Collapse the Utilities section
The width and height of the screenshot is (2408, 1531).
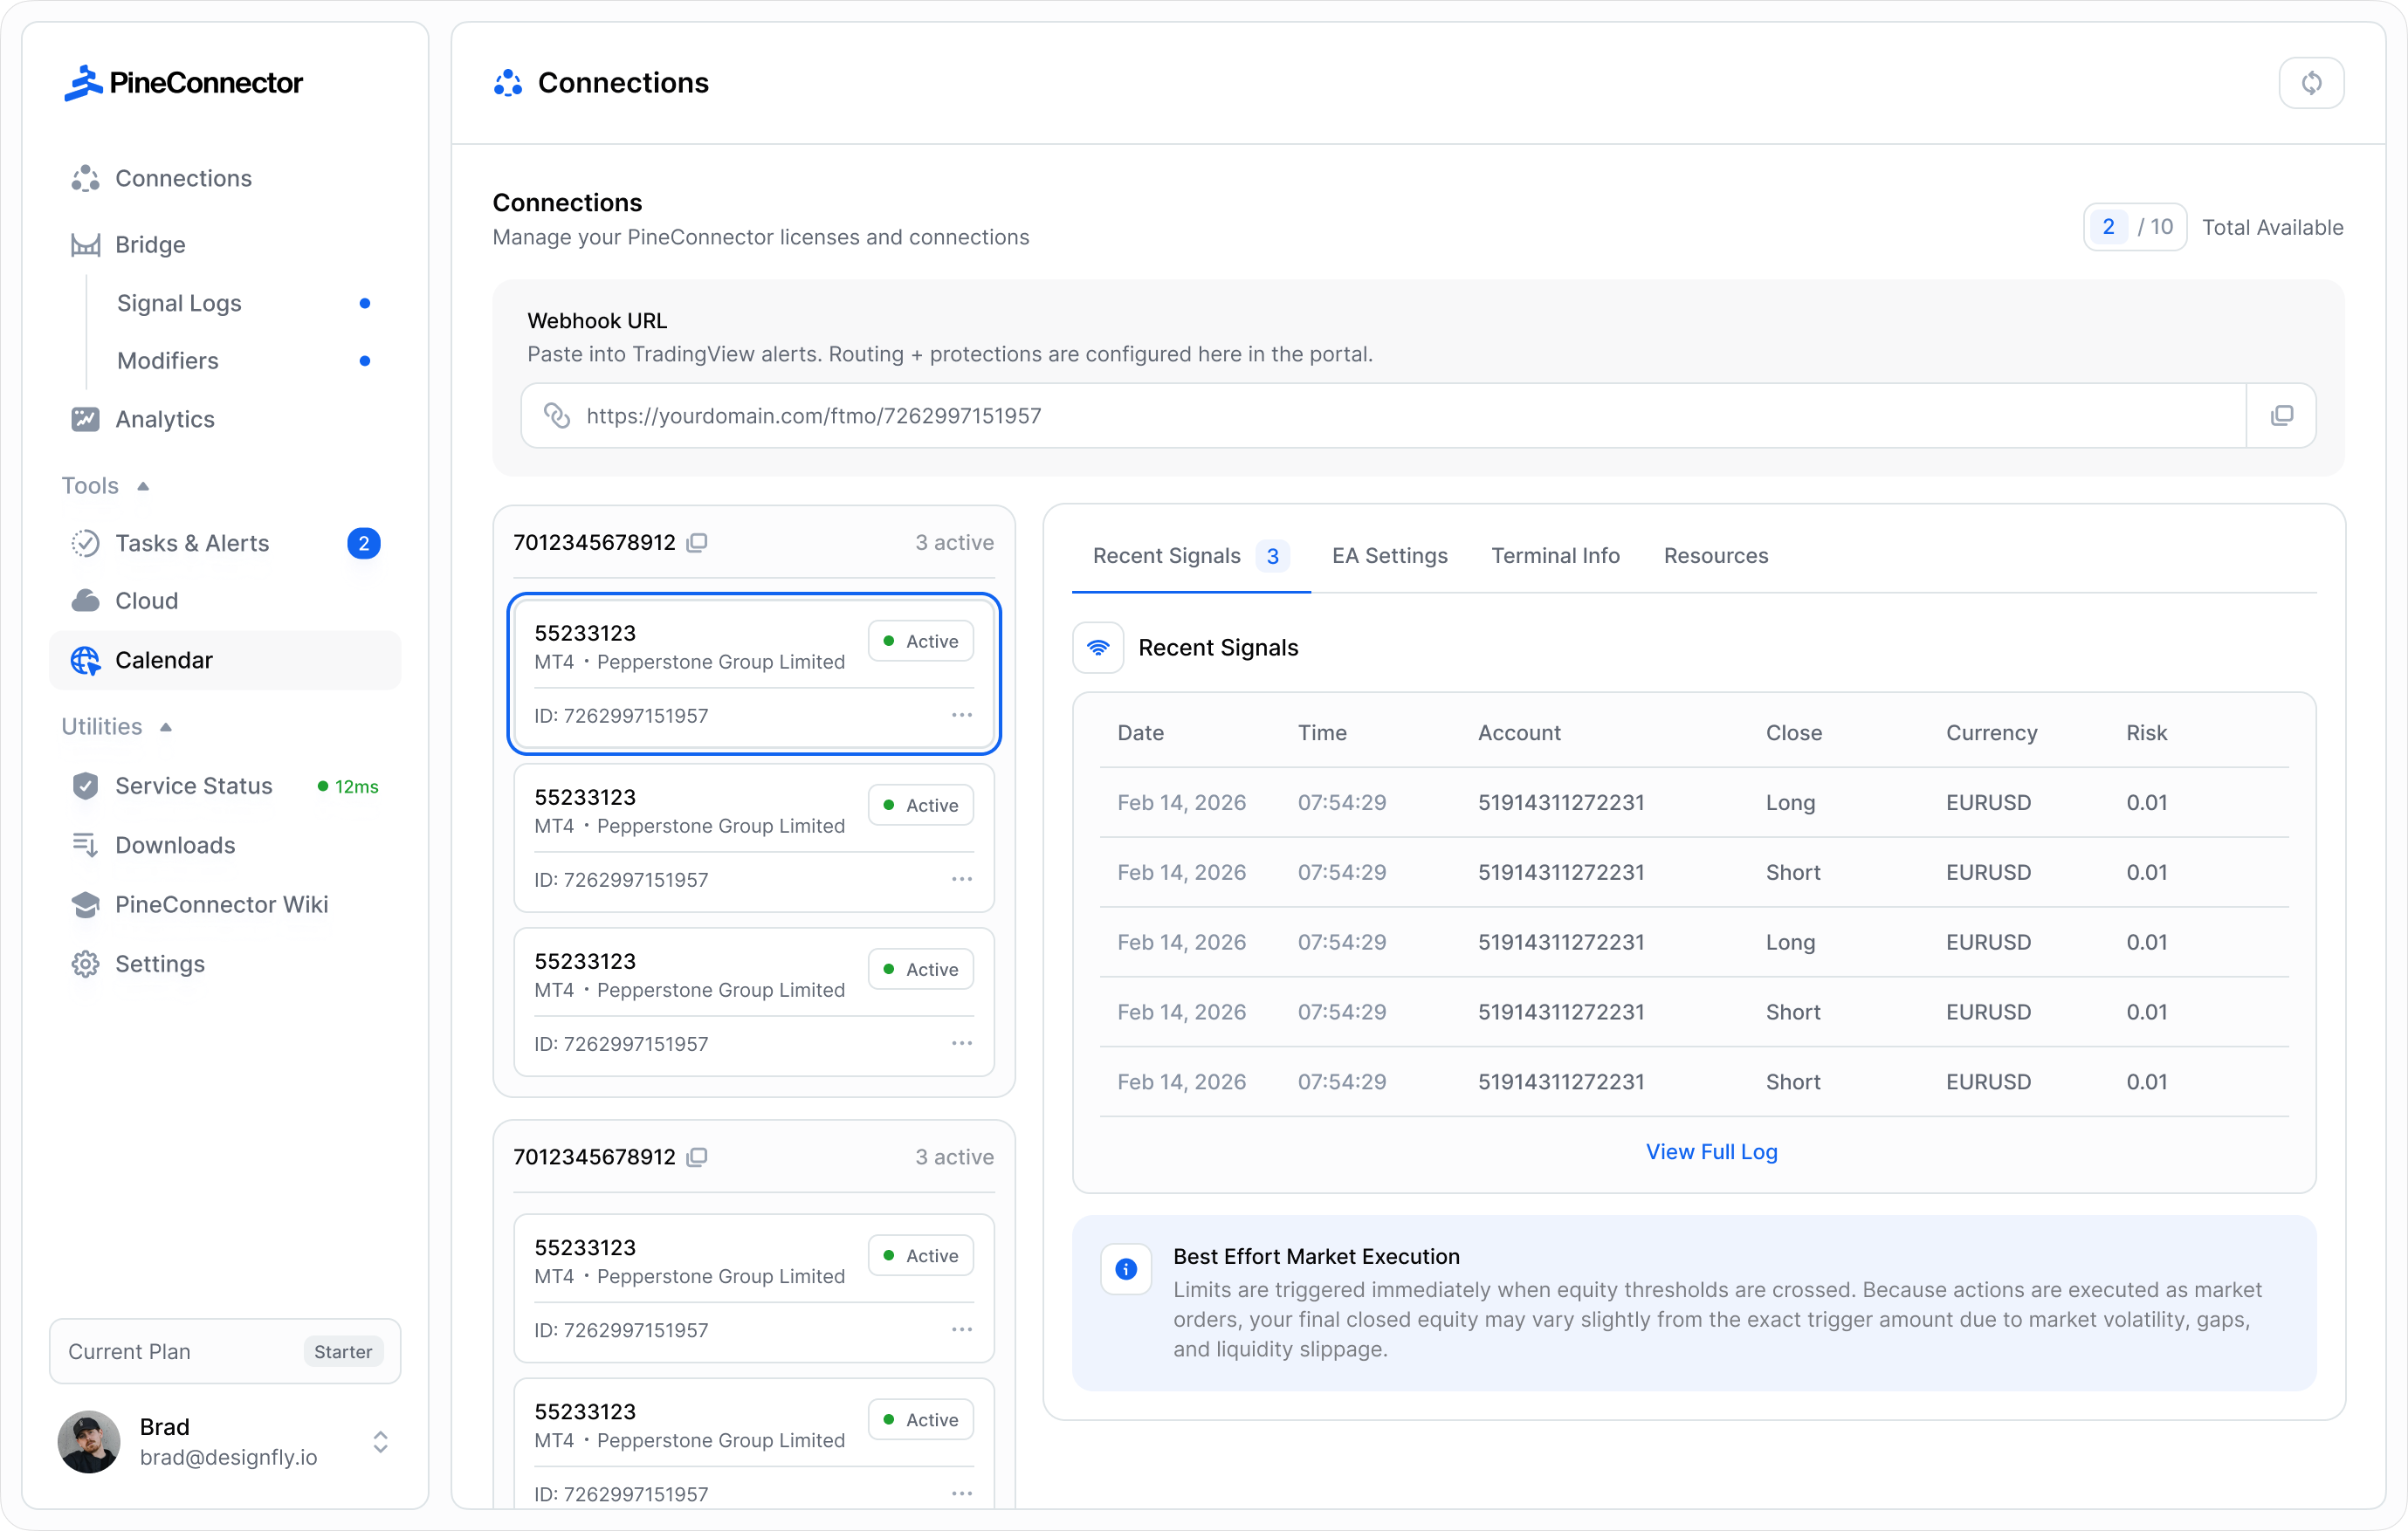pos(166,727)
